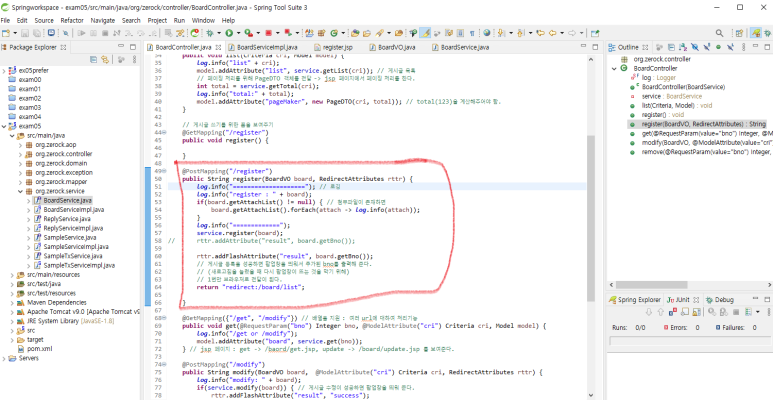Screen dimensions: 773x400
Task: Switch to the Spring Explorer tab
Action: tap(635, 299)
